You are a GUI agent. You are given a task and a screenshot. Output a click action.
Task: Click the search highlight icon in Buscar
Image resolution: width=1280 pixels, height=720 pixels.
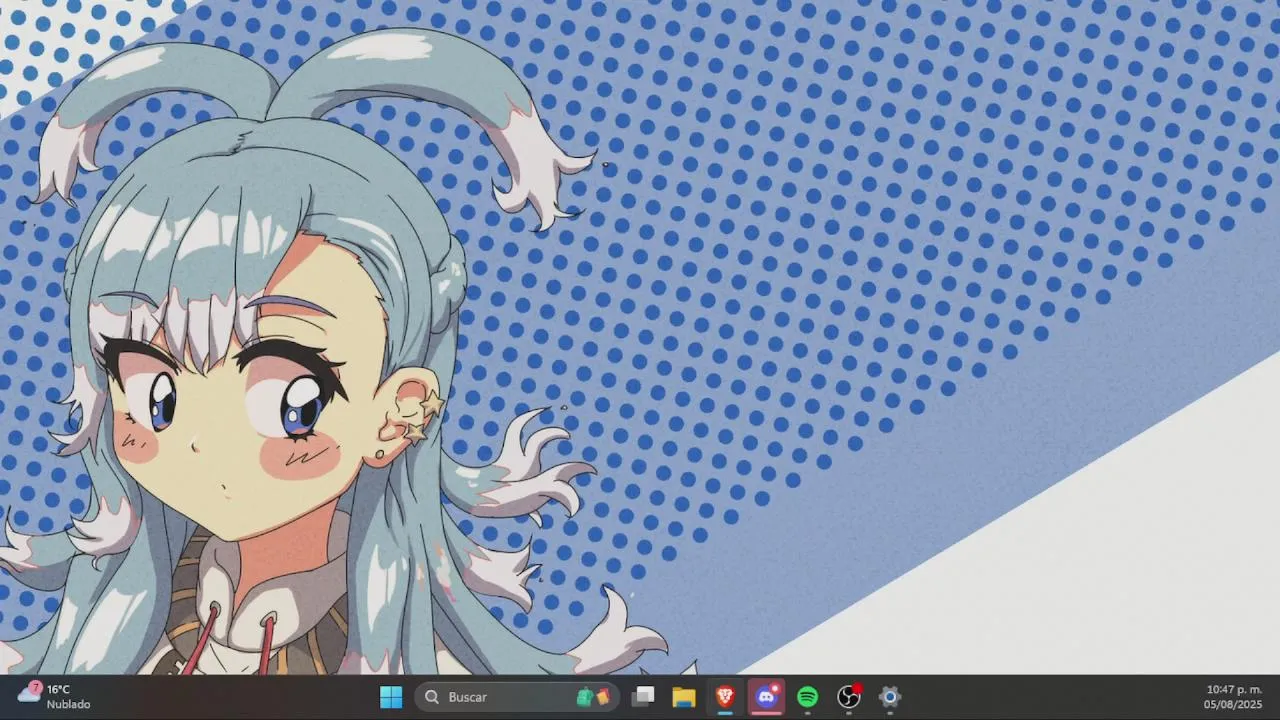tap(594, 697)
